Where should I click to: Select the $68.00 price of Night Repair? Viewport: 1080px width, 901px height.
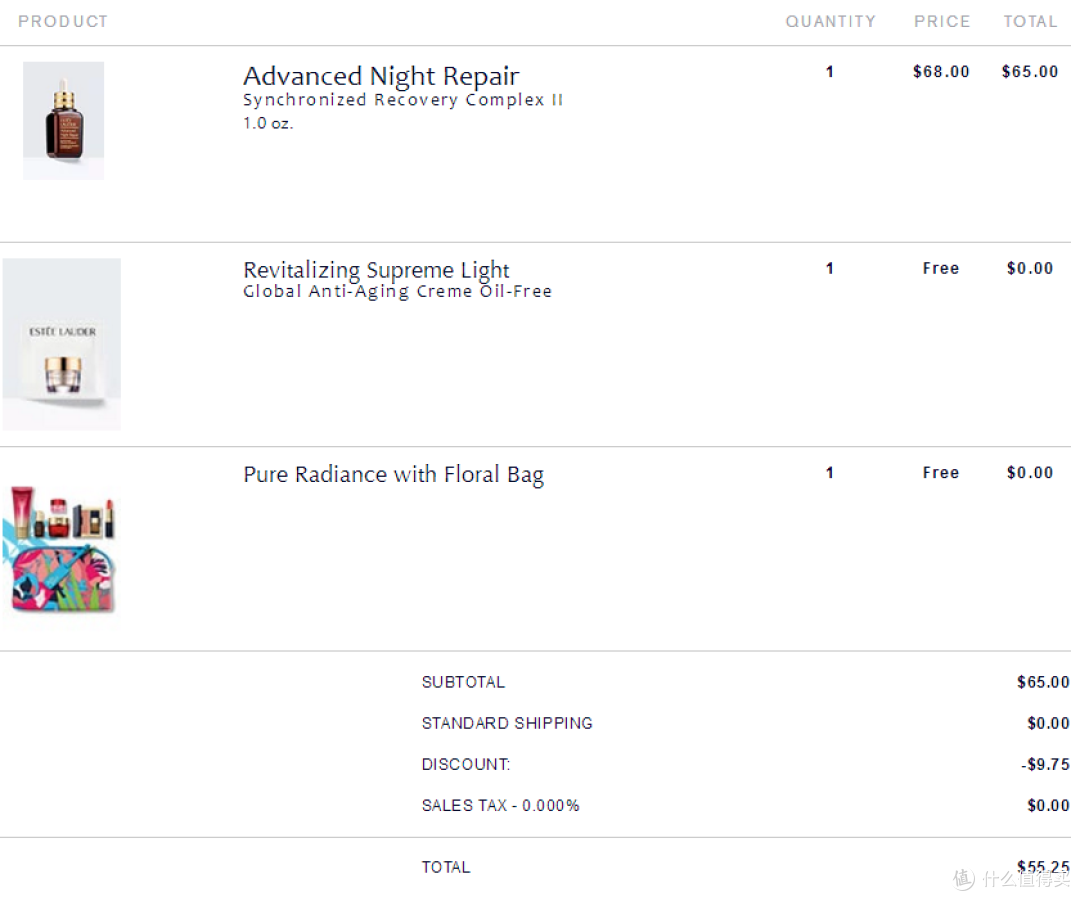point(941,72)
